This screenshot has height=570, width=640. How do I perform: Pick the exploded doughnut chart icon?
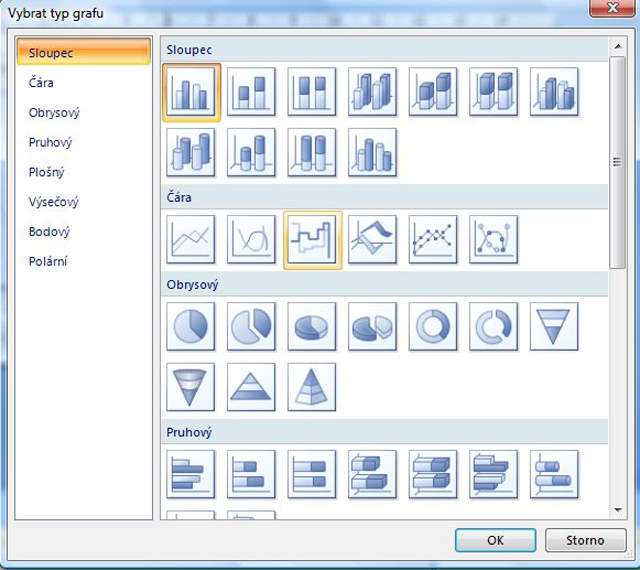coord(493,326)
